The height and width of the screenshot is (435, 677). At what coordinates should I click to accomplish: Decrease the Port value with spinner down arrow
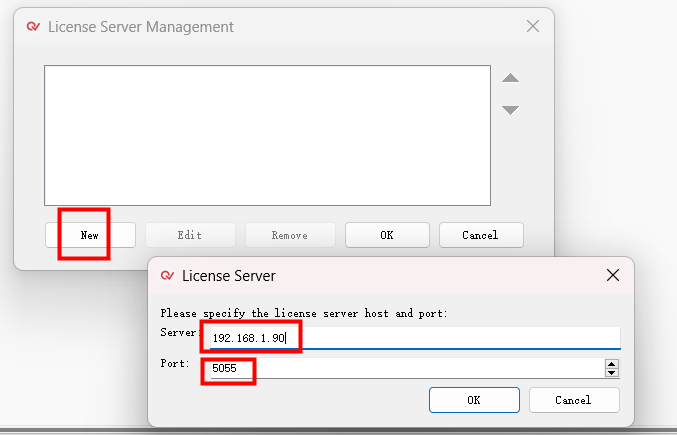(611, 373)
